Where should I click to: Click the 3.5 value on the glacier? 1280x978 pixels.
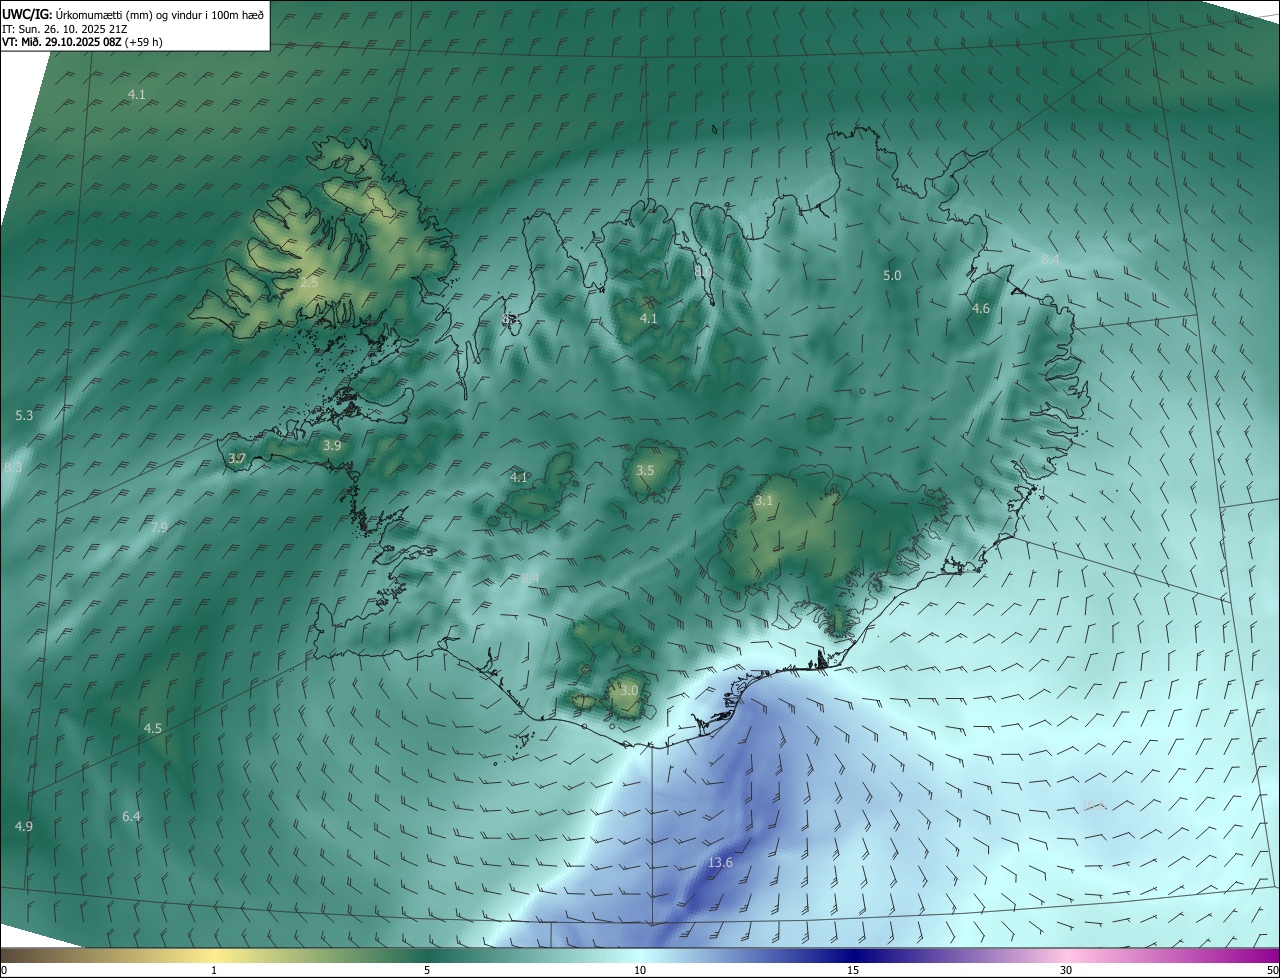[645, 470]
